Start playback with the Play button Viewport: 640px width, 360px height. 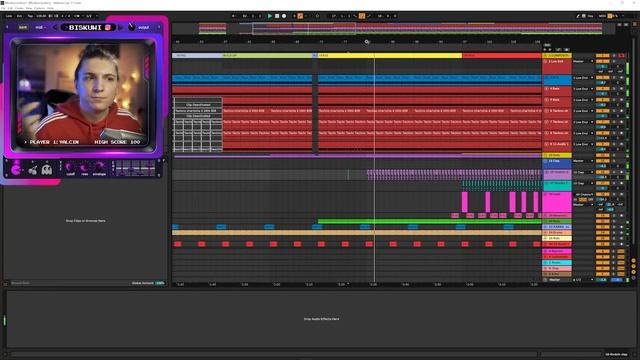[269, 16]
